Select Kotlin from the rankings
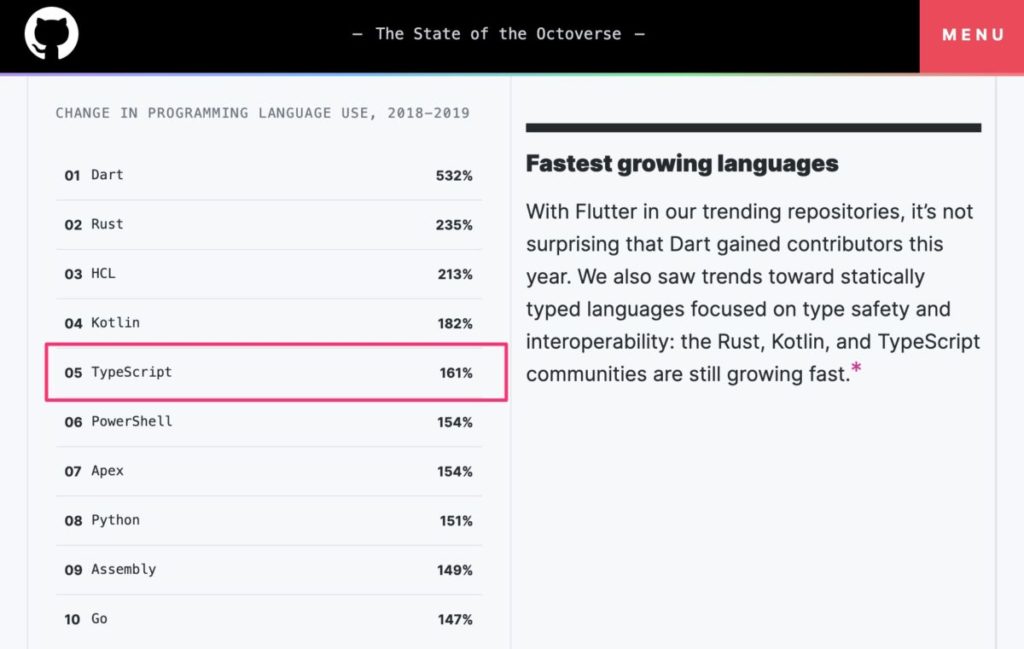This screenshot has width=1024, height=649. [x=108, y=323]
